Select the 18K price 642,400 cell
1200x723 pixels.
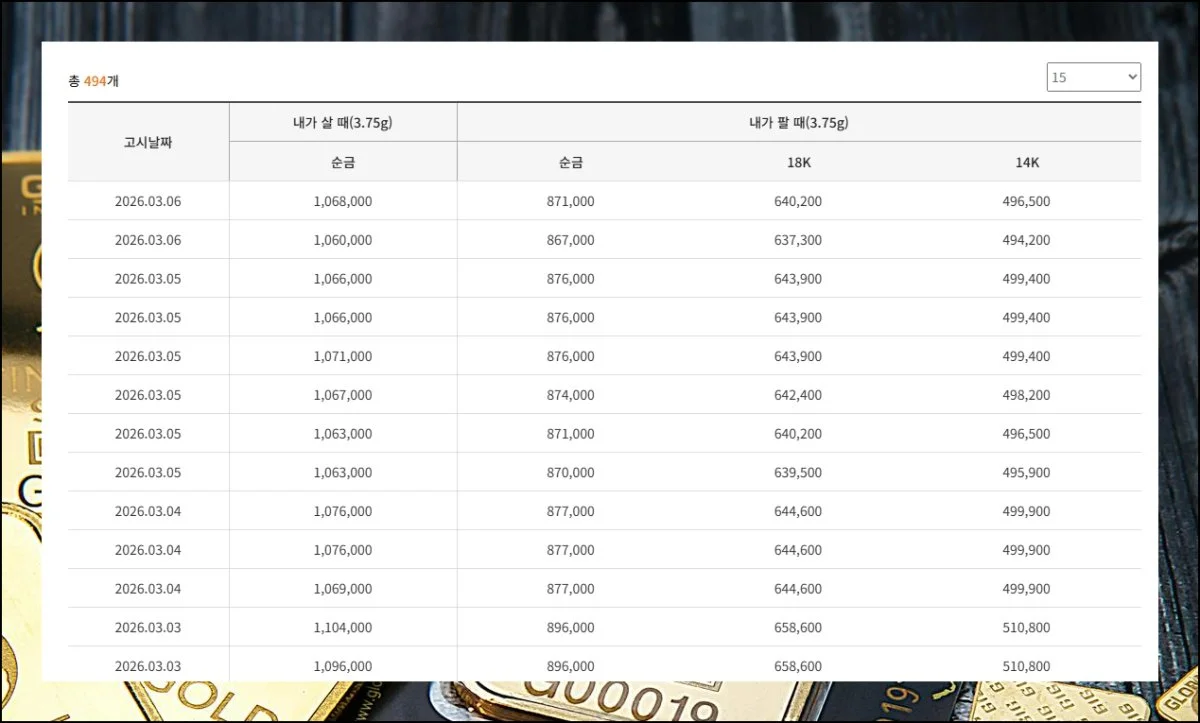798,395
